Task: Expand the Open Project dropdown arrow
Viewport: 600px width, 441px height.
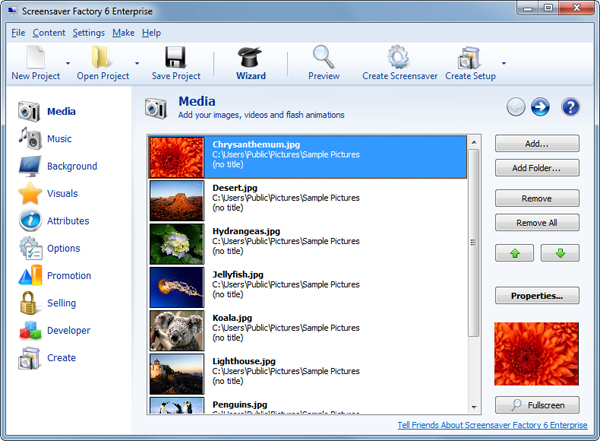Action: click(137, 64)
